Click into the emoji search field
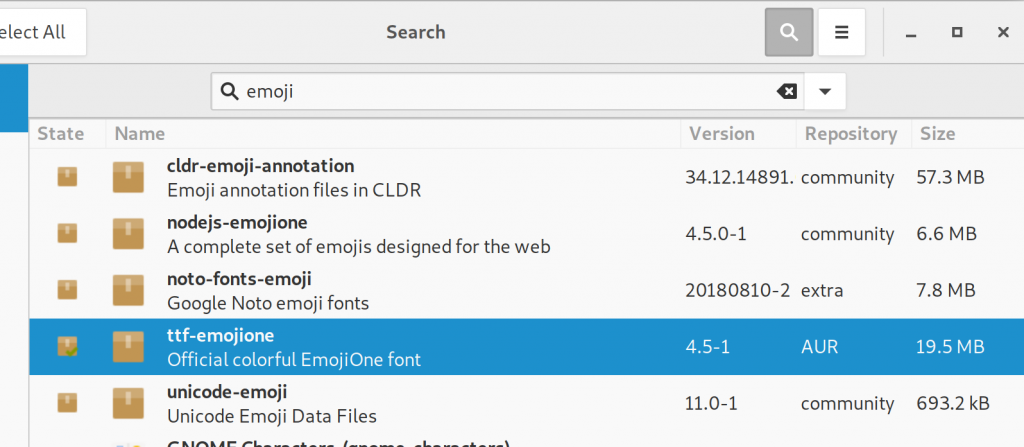Screen dimensions: 1024x447 click(x=507, y=91)
